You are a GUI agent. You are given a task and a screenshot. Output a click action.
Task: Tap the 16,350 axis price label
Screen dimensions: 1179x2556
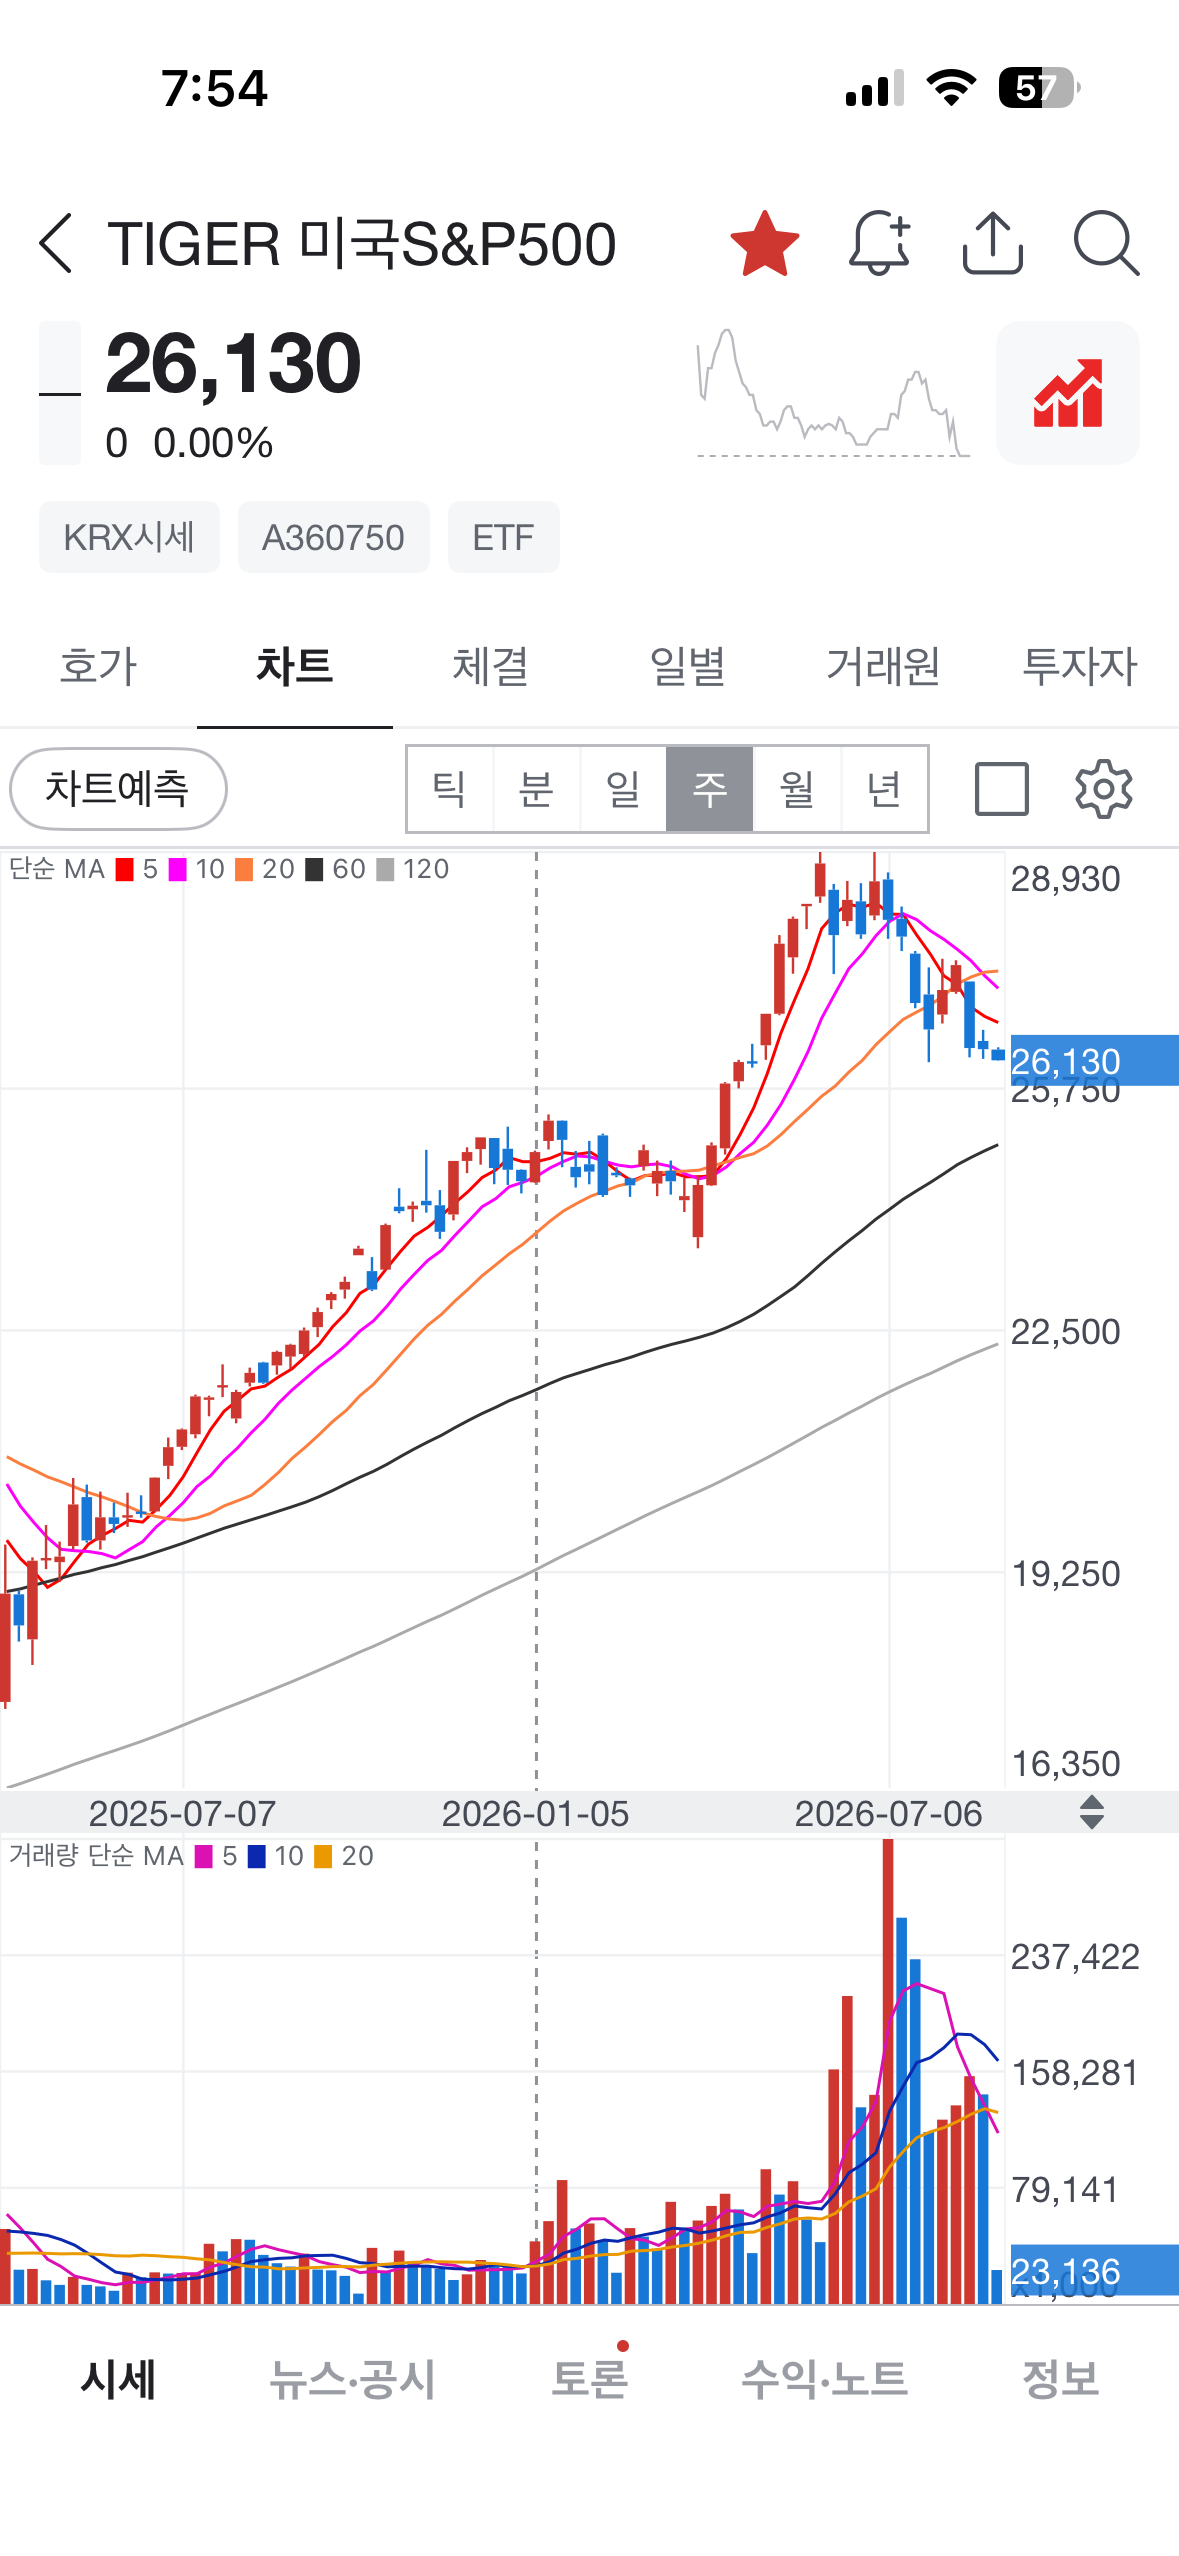point(1066,1763)
